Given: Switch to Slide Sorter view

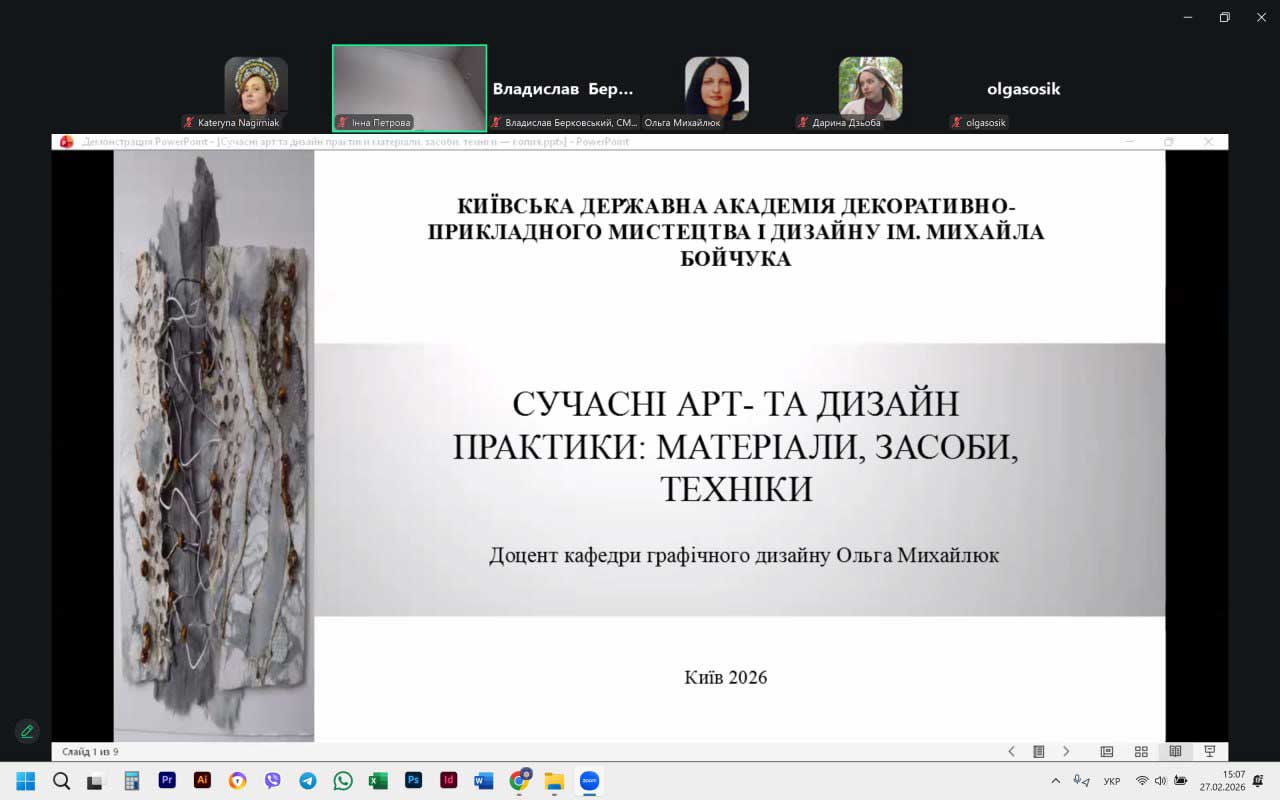Looking at the screenshot, I should coord(1141,751).
